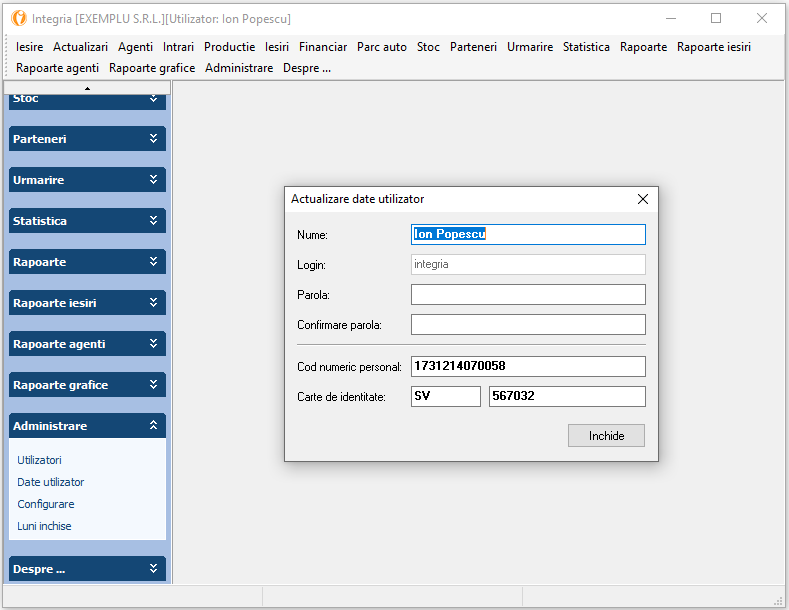This screenshot has height=610, width=789.
Task: Click the Integria app logo icon
Action: click(x=18, y=18)
